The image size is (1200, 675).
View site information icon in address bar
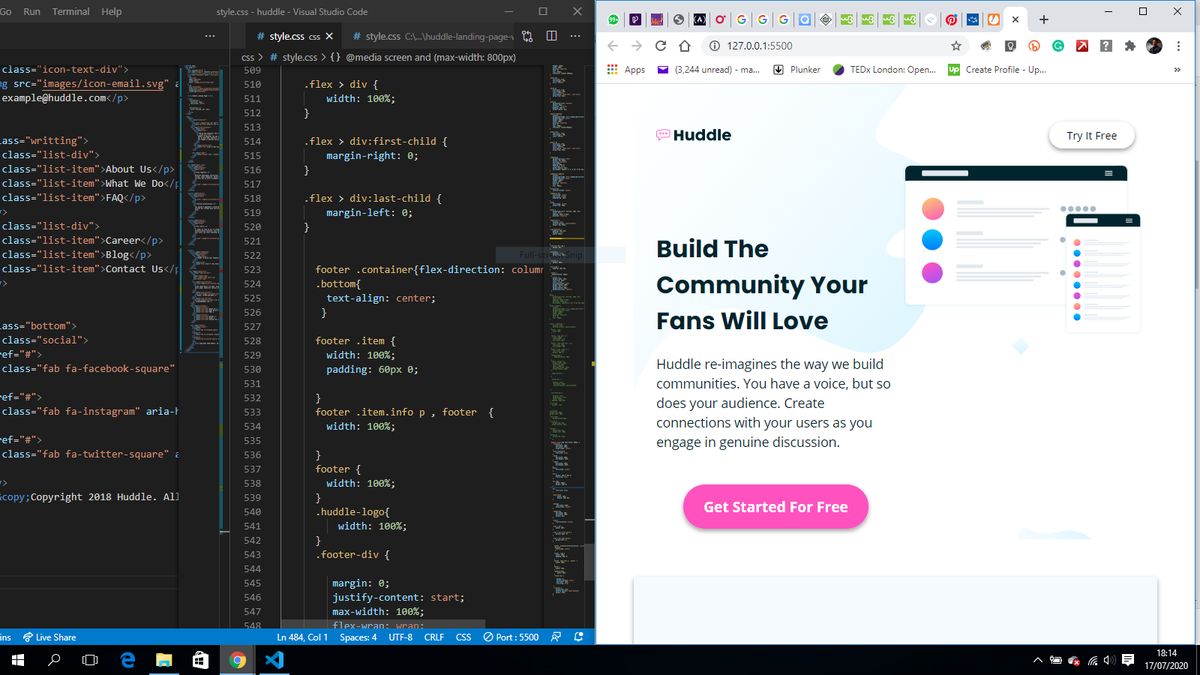714,45
